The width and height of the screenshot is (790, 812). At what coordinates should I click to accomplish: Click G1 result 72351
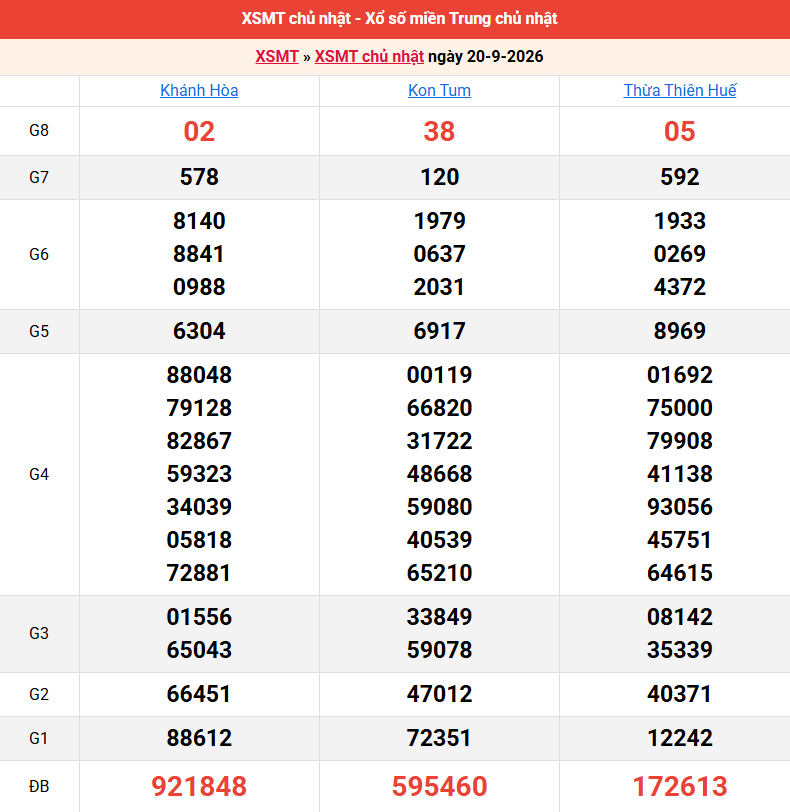[x=440, y=738]
